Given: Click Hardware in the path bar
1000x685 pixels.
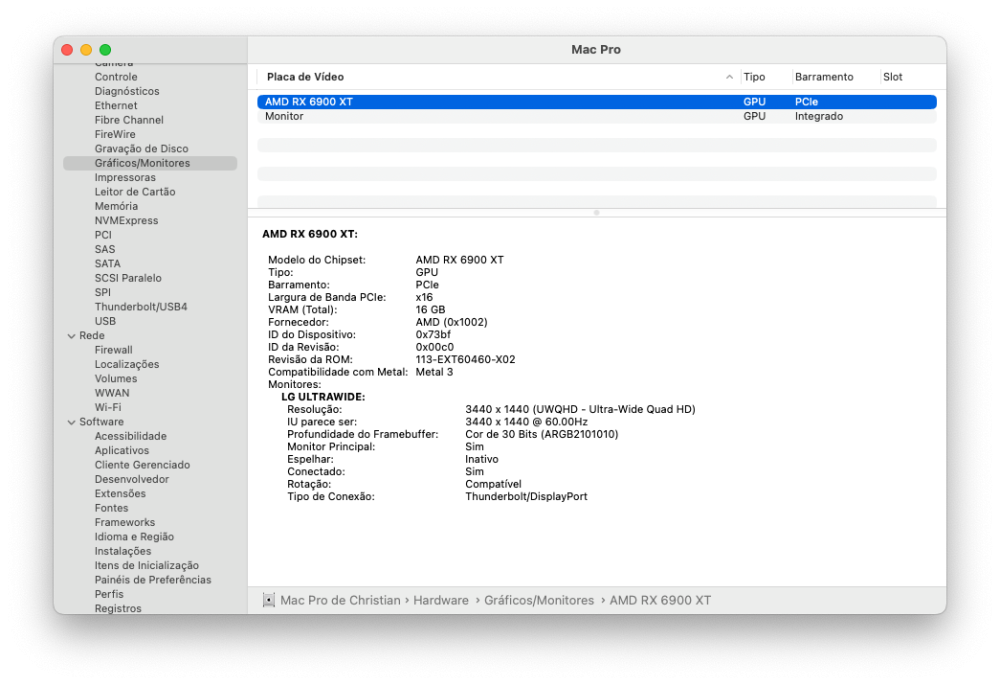Looking at the screenshot, I should [441, 600].
